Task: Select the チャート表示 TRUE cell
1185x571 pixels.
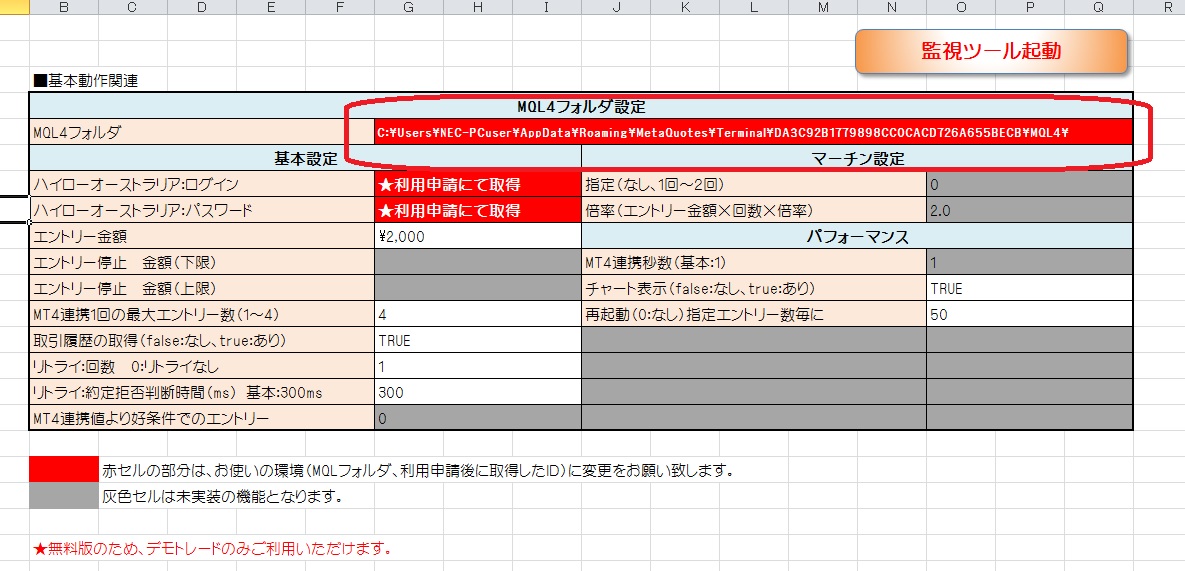Action: 1029,289
